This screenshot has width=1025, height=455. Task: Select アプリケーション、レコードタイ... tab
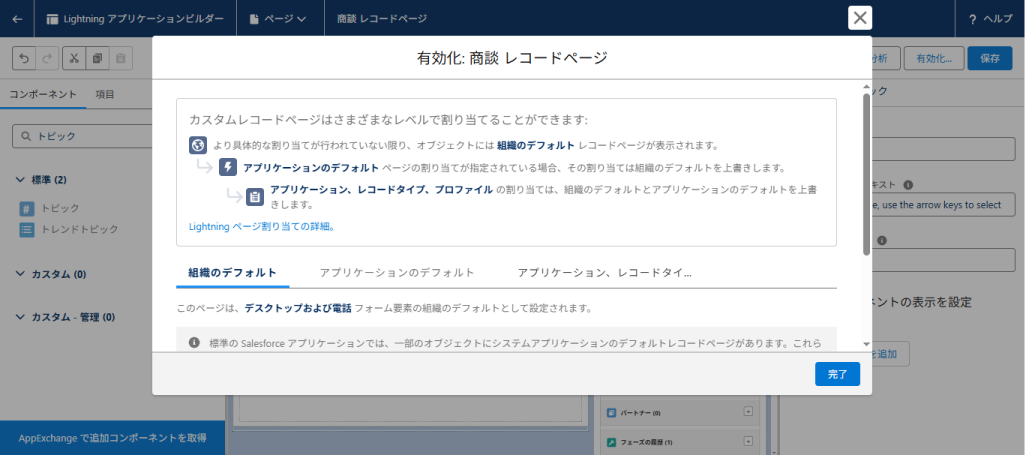[605, 273]
